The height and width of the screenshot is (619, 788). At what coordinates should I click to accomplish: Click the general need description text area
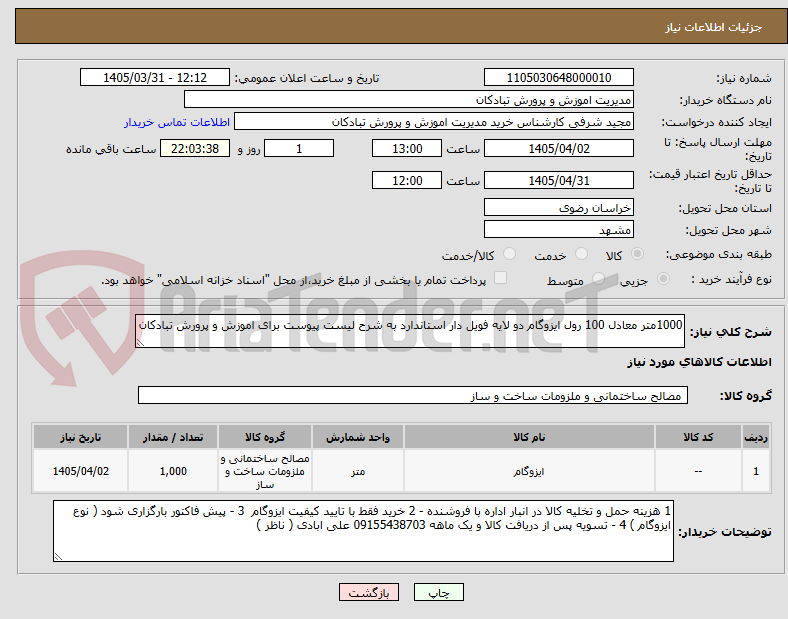coord(410,331)
